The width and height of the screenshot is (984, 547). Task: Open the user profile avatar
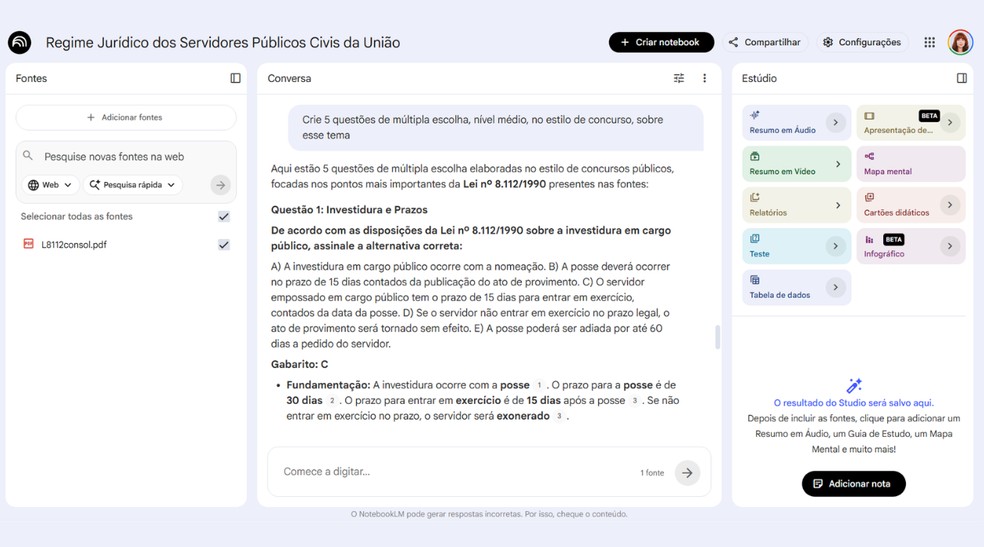click(960, 42)
